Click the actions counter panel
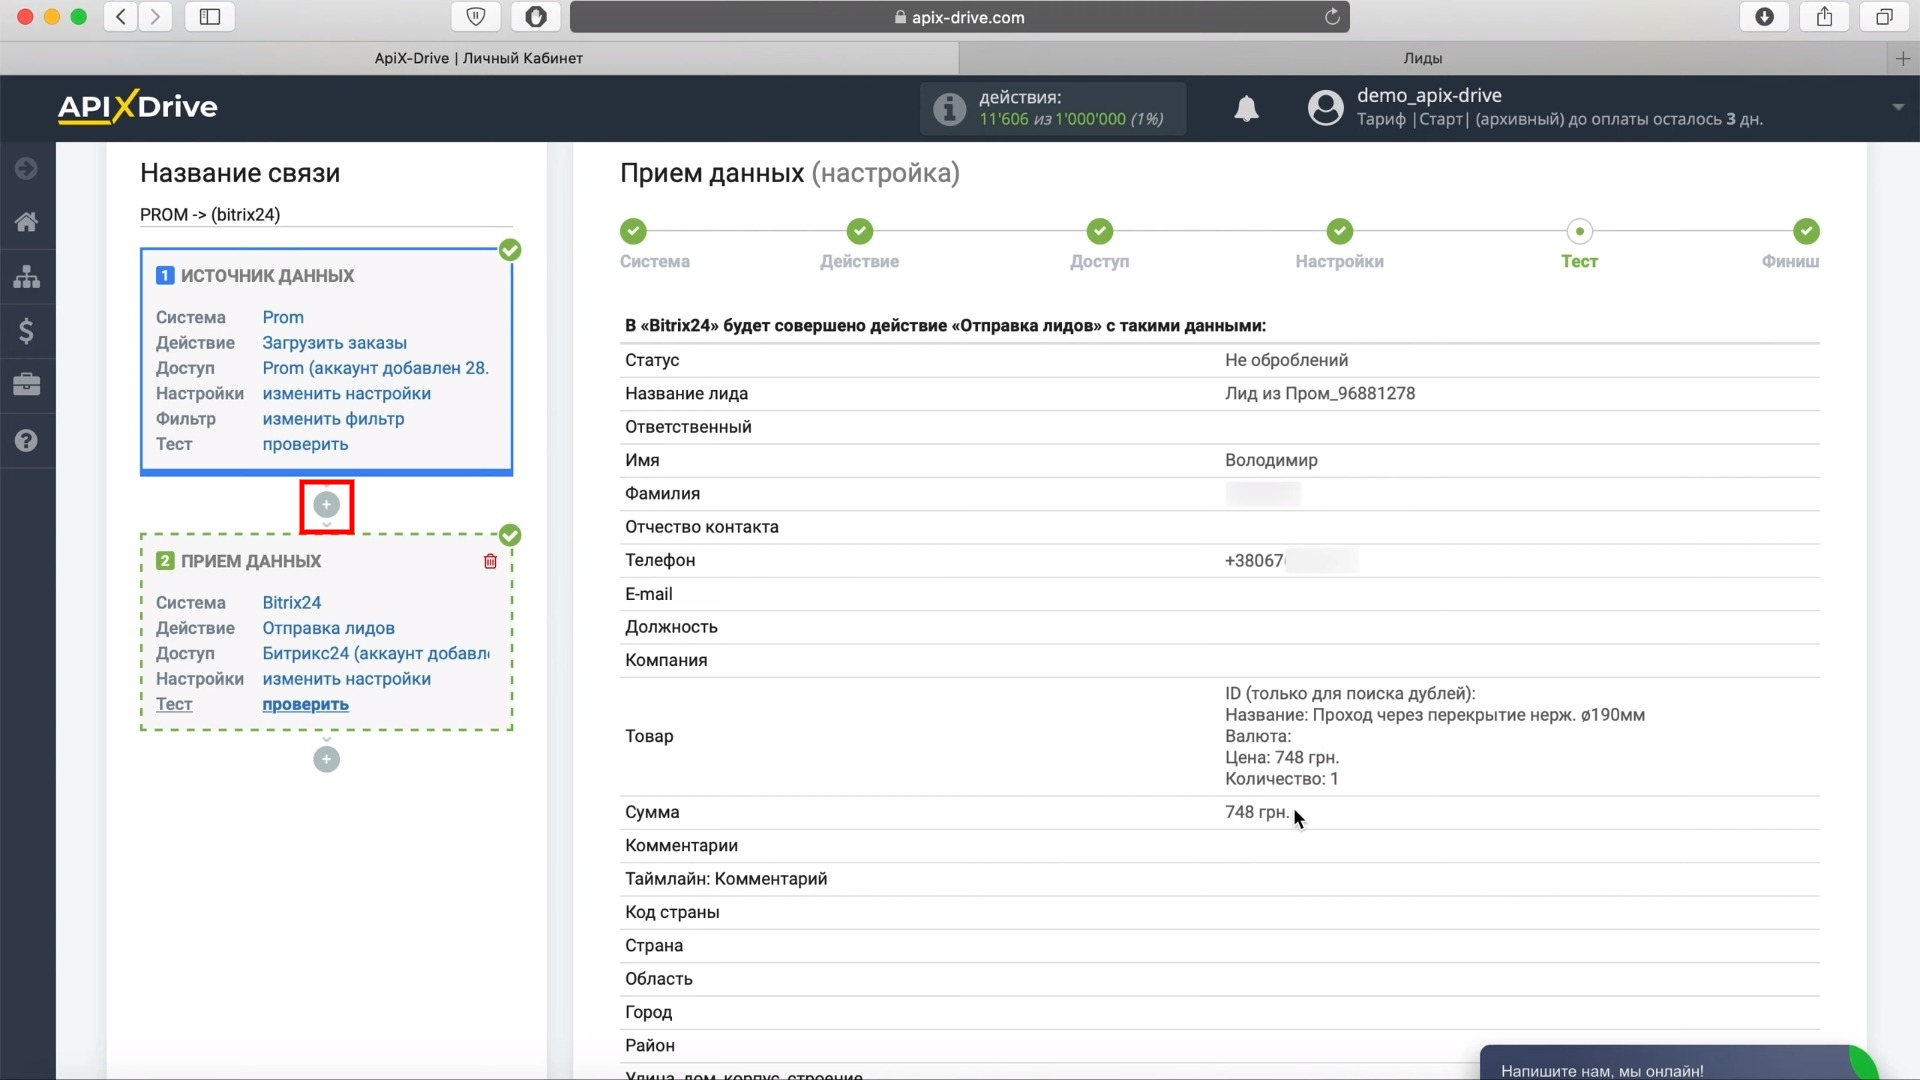 click(x=1053, y=108)
